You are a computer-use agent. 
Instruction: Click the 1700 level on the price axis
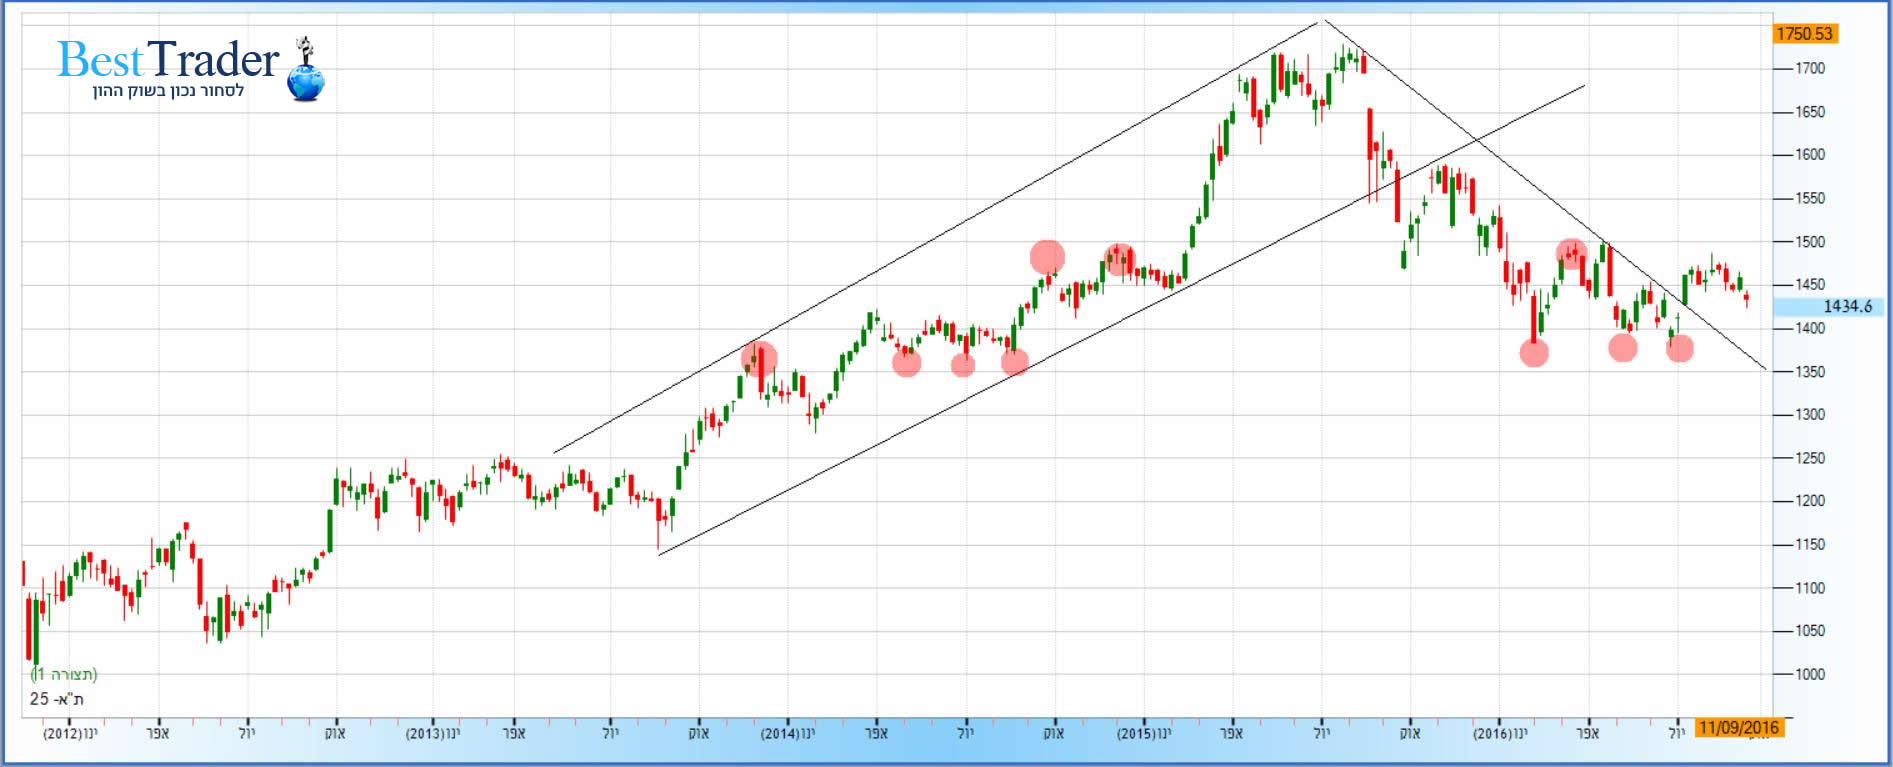1810,69
